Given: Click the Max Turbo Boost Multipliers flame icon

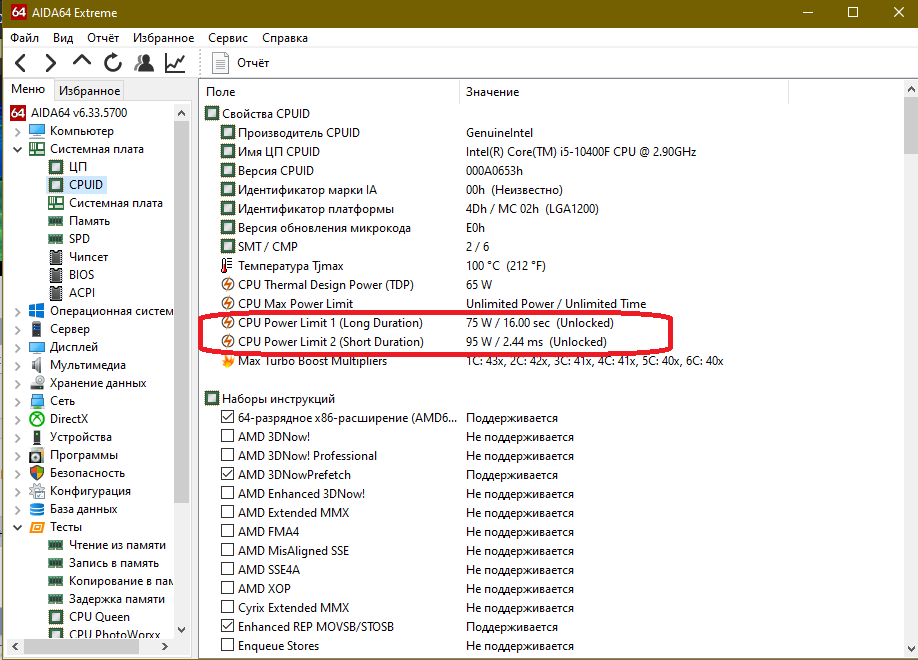Looking at the screenshot, I should tap(228, 361).
